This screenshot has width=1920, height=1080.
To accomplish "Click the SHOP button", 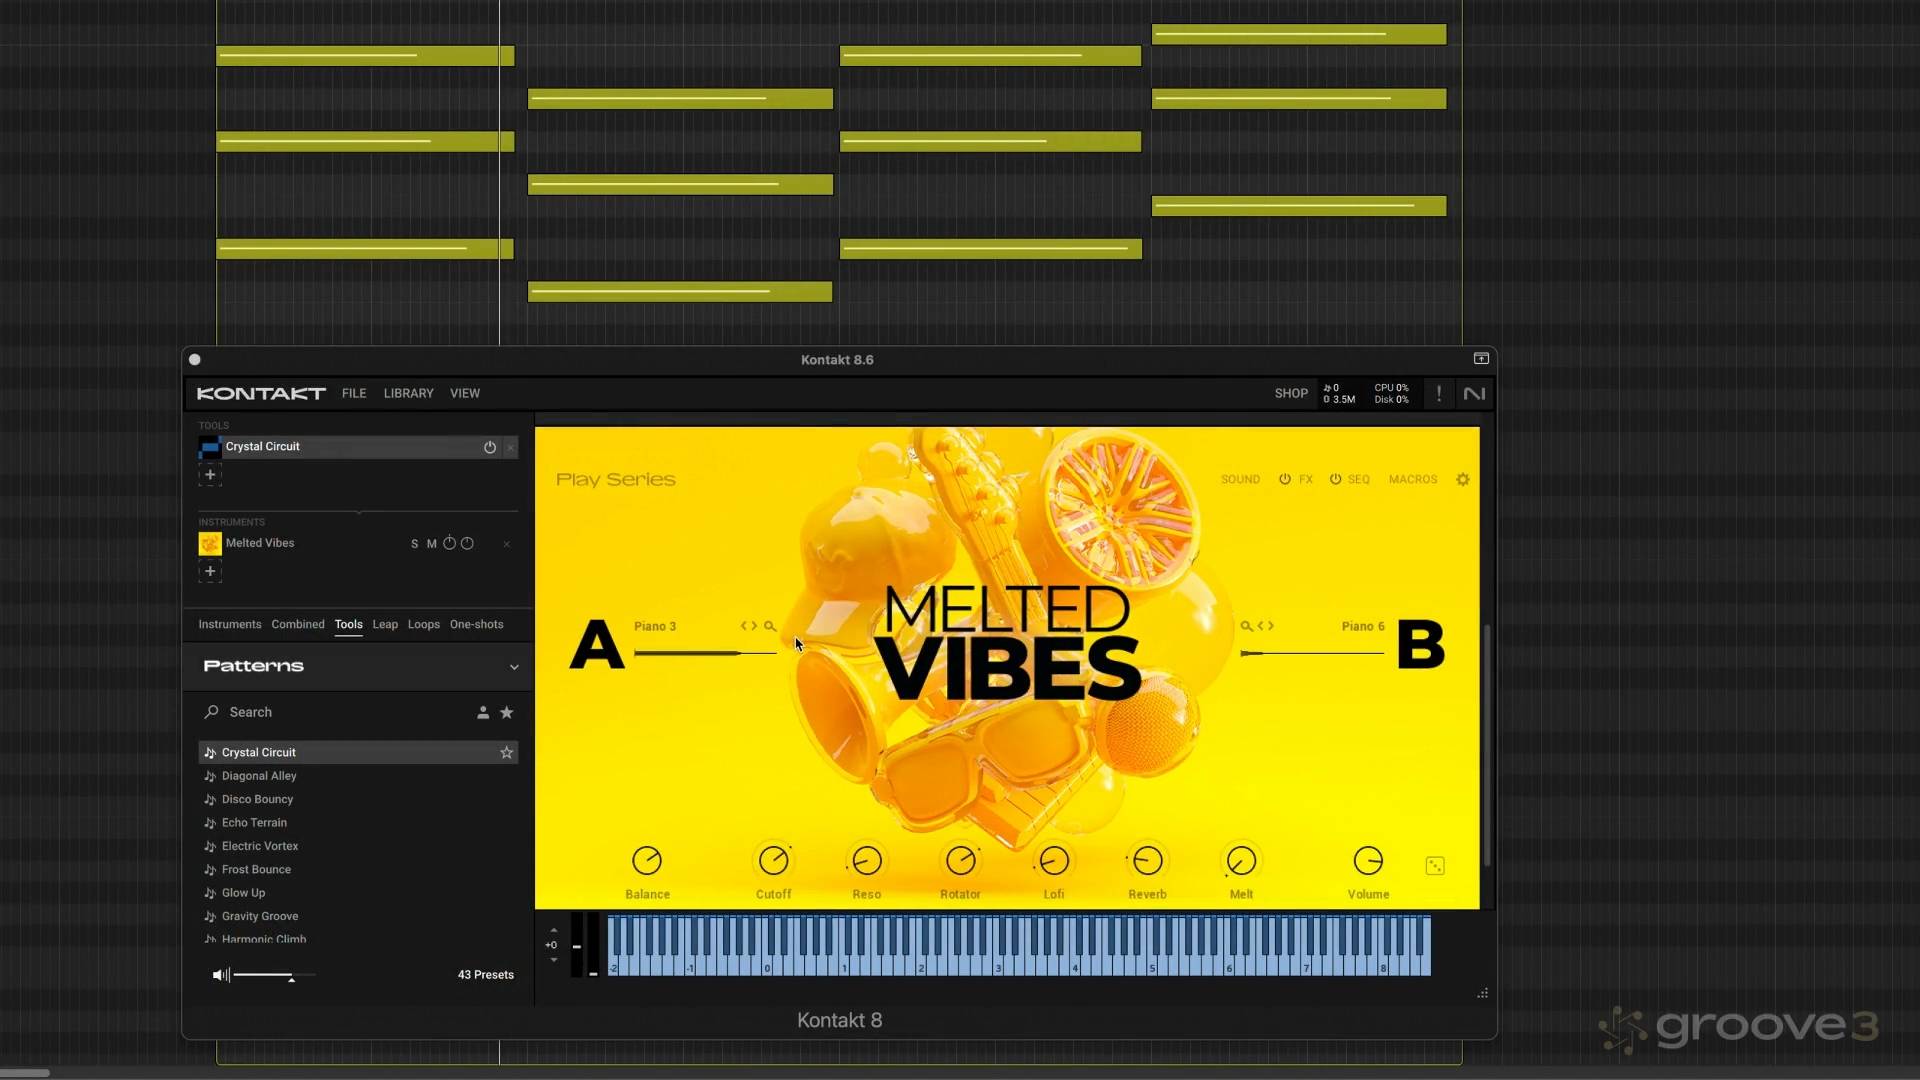I will click(1290, 394).
